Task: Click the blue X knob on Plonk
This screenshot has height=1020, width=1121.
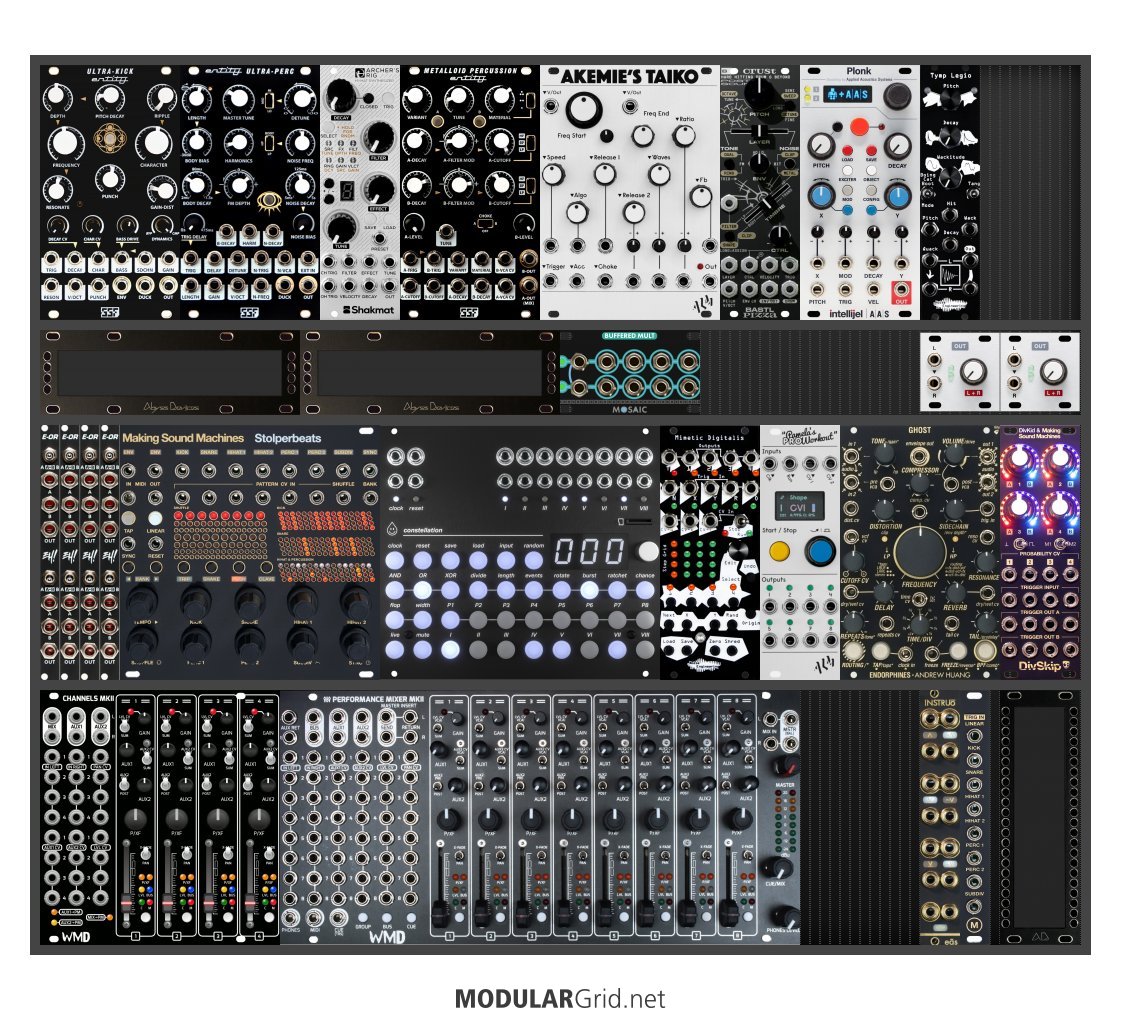Action: tap(821, 195)
